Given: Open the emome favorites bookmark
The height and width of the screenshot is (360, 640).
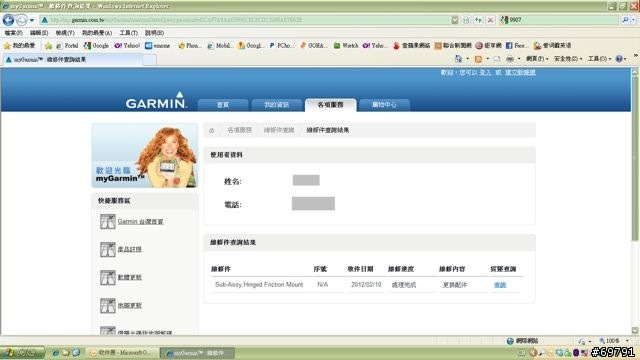Looking at the screenshot, I should tap(158, 46).
